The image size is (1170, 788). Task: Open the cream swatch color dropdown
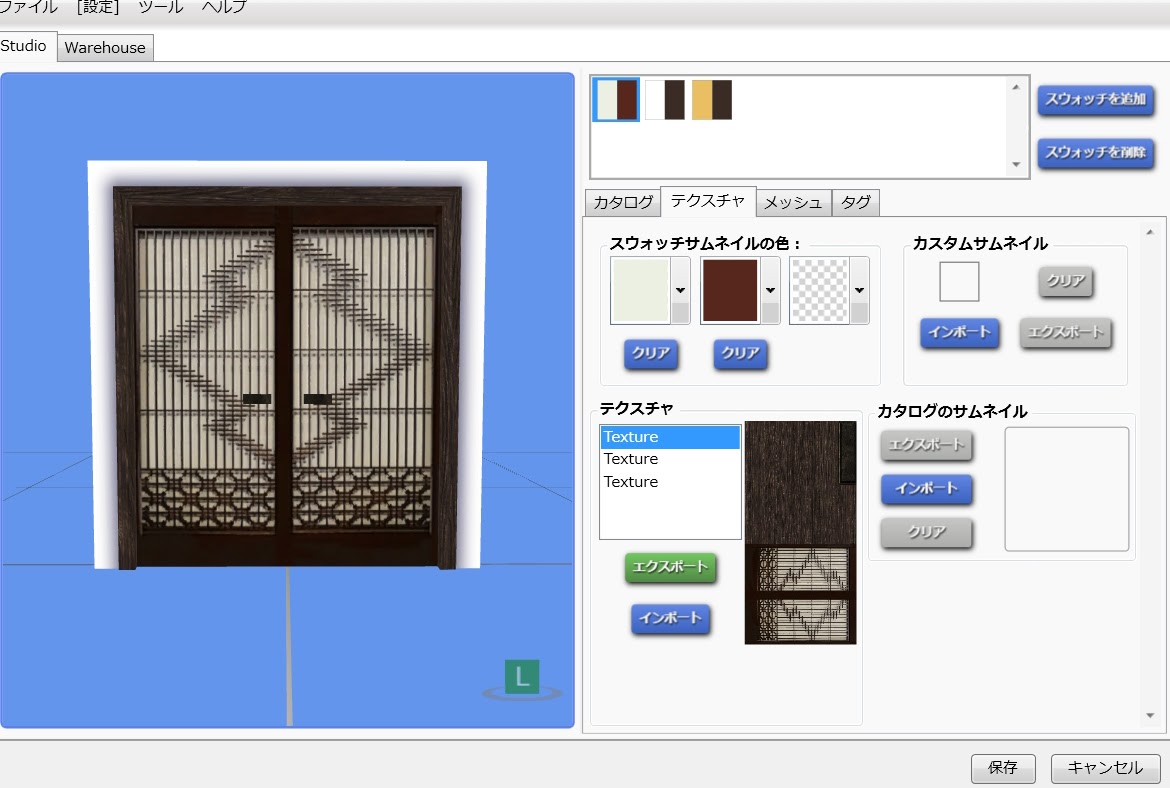coord(680,290)
